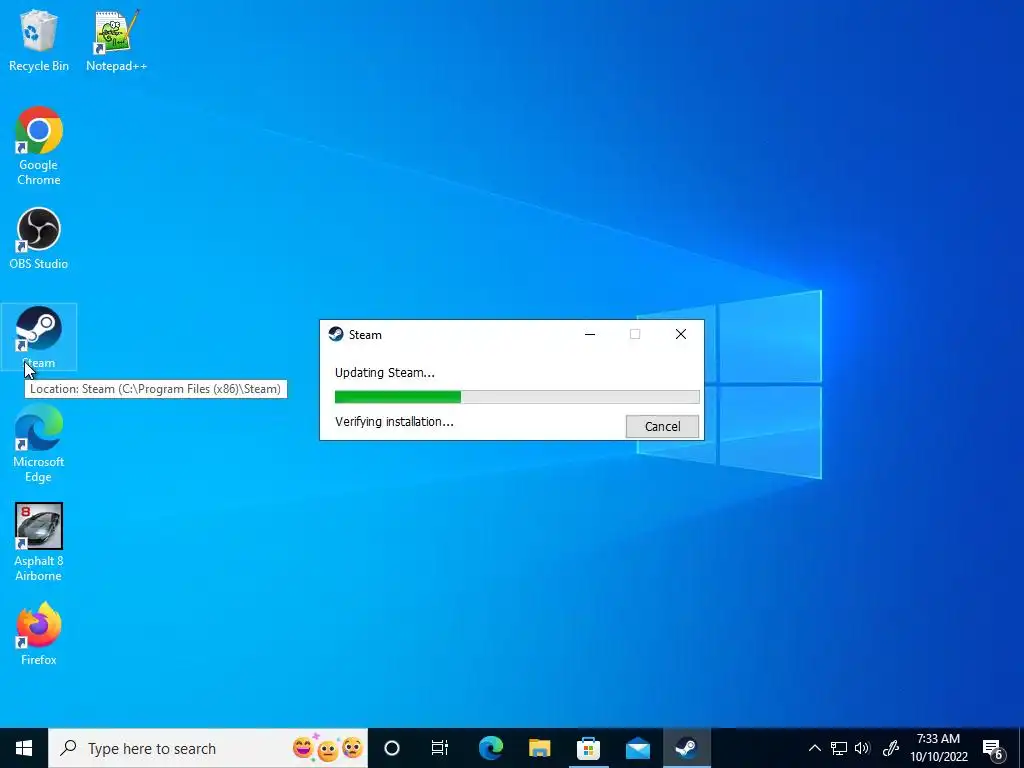Open the clock showing 7:33 AM
1024x768 pixels.
pyautogui.click(x=939, y=748)
